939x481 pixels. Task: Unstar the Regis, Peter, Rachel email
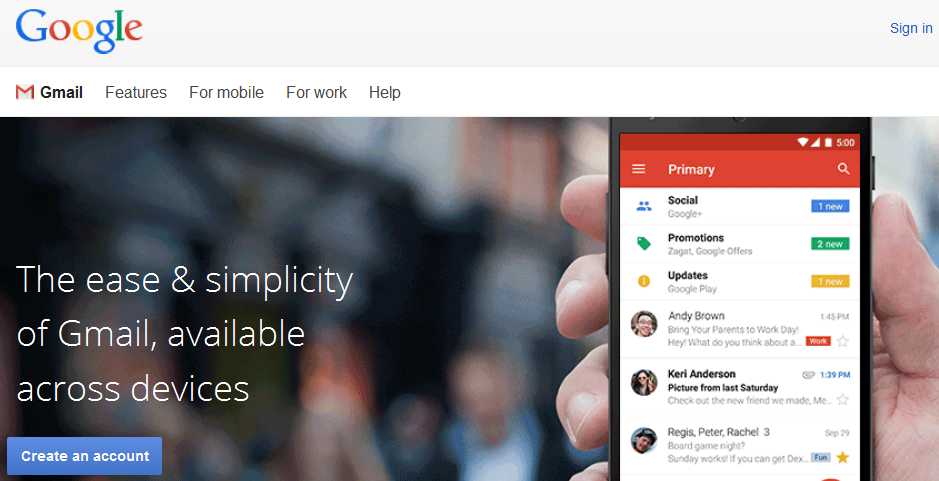[x=843, y=458]
